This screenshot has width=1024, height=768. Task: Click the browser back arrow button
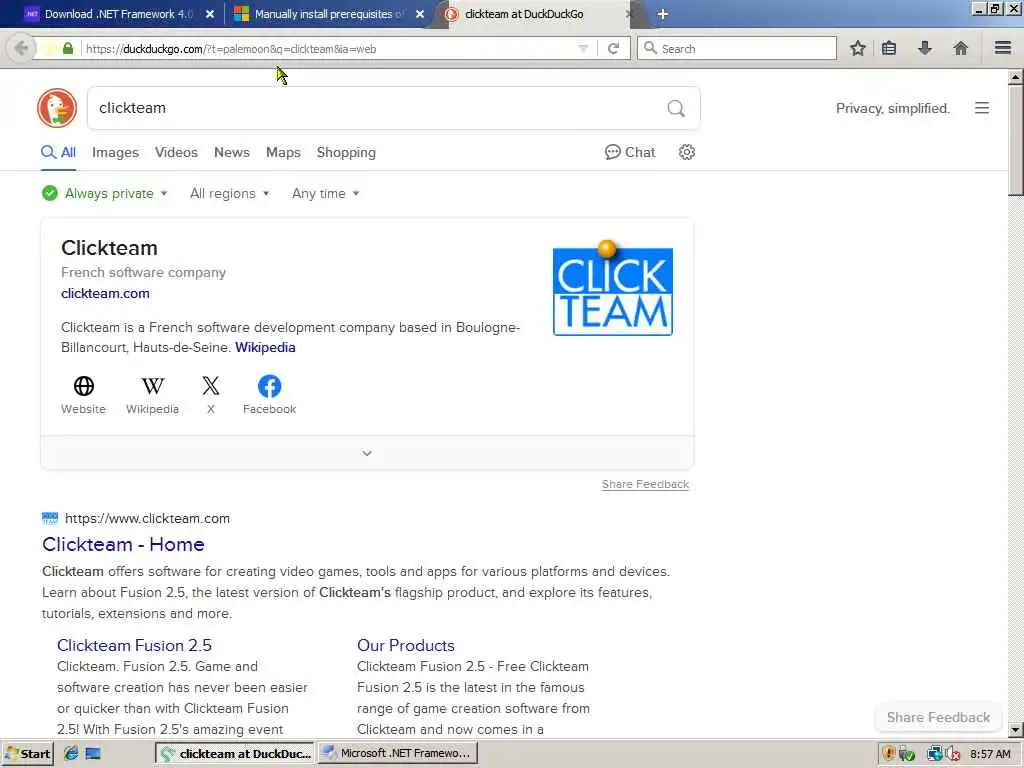[x=21, y=48]
